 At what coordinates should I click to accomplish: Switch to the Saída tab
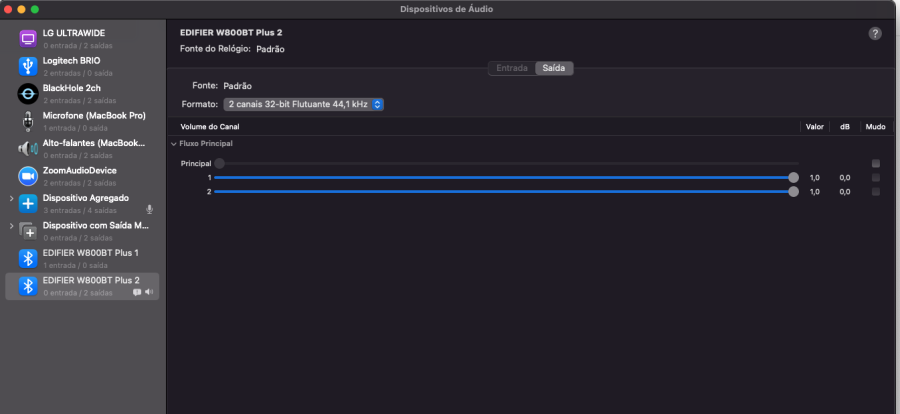554,68
